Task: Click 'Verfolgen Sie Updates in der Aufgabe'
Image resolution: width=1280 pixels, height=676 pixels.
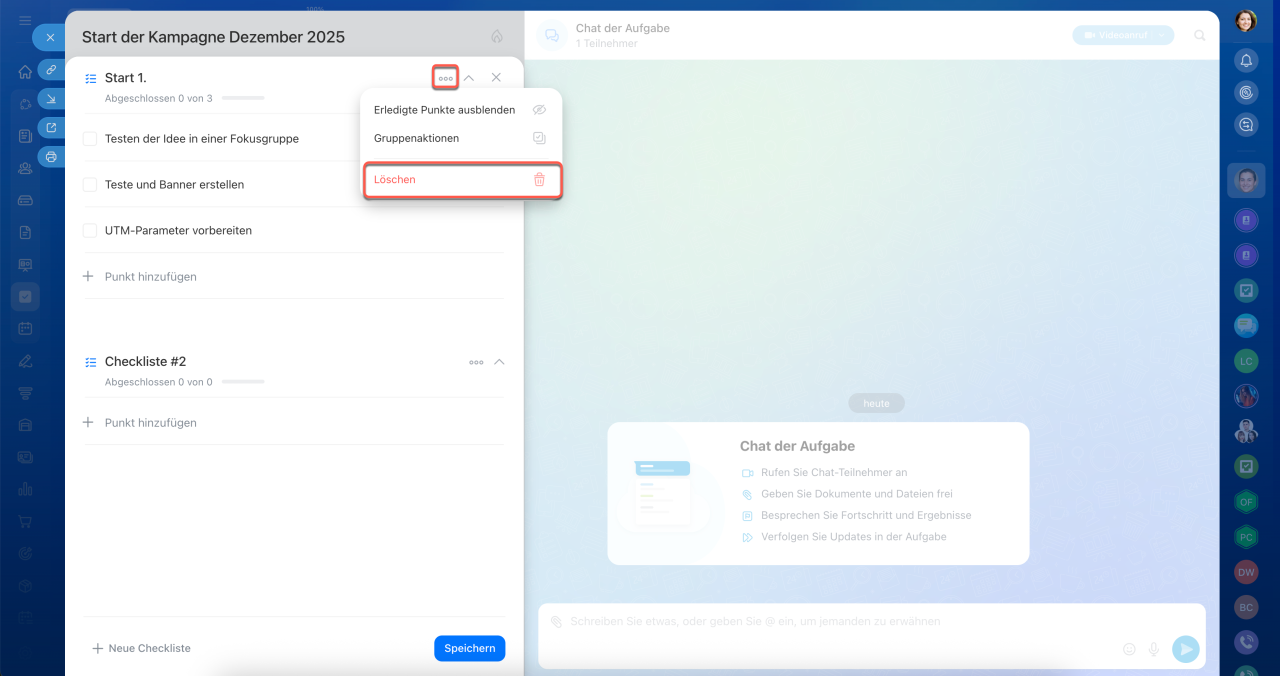Action: coord(854,537)
